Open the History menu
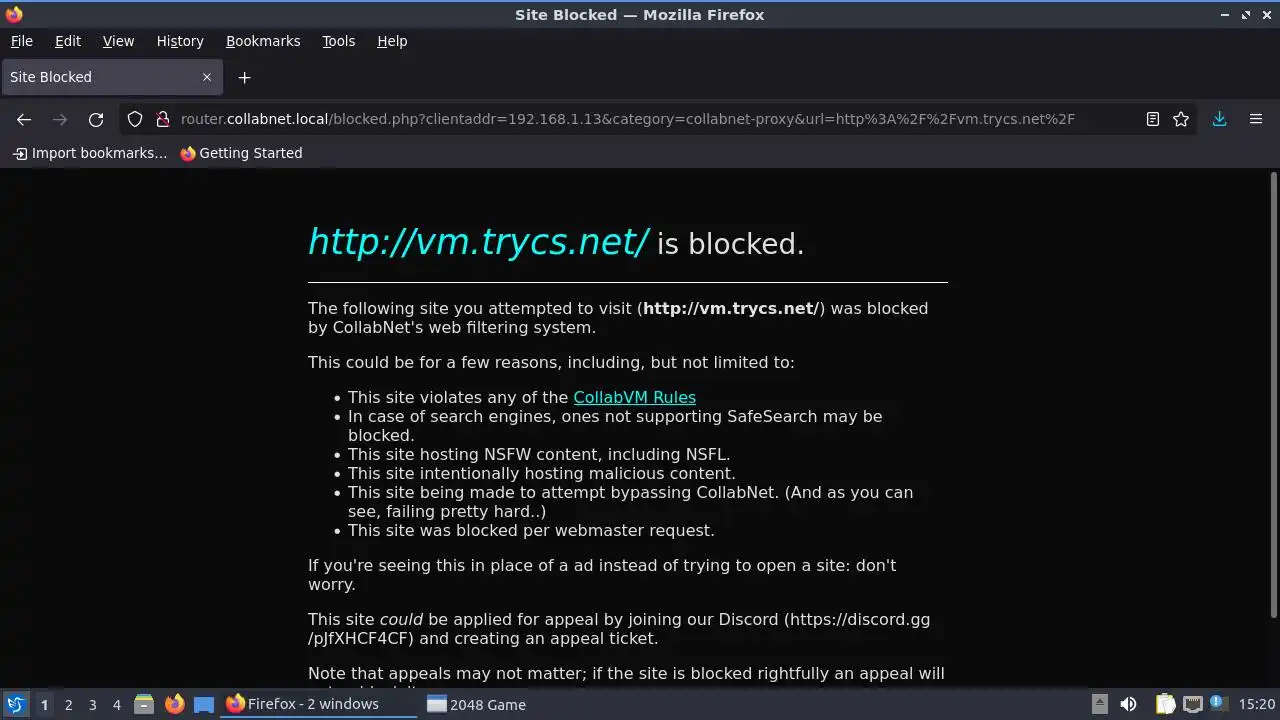Image resolution: width=1280 pixels, height=720 pixels. [180, 41]
